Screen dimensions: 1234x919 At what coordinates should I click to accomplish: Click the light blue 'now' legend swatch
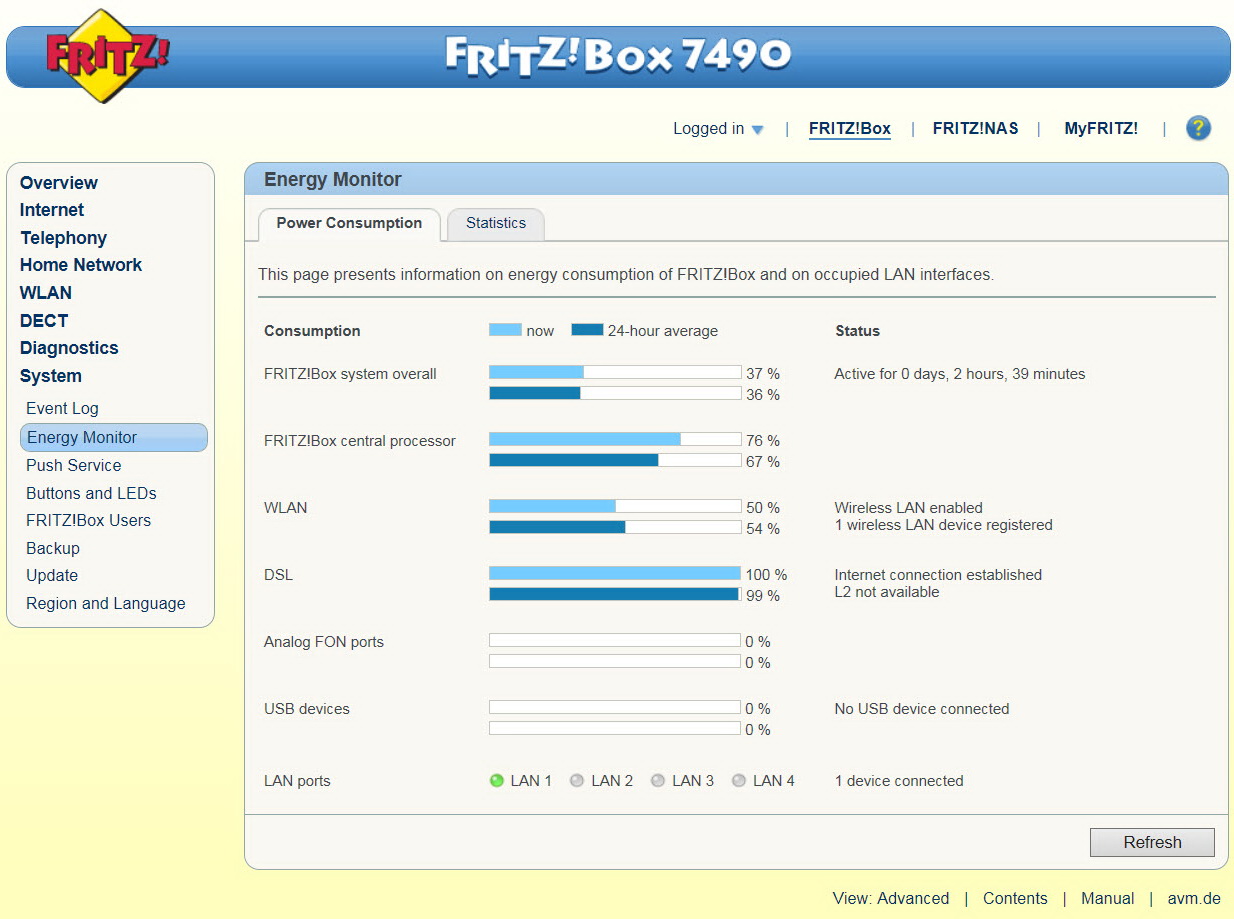[x=505, y=329]
